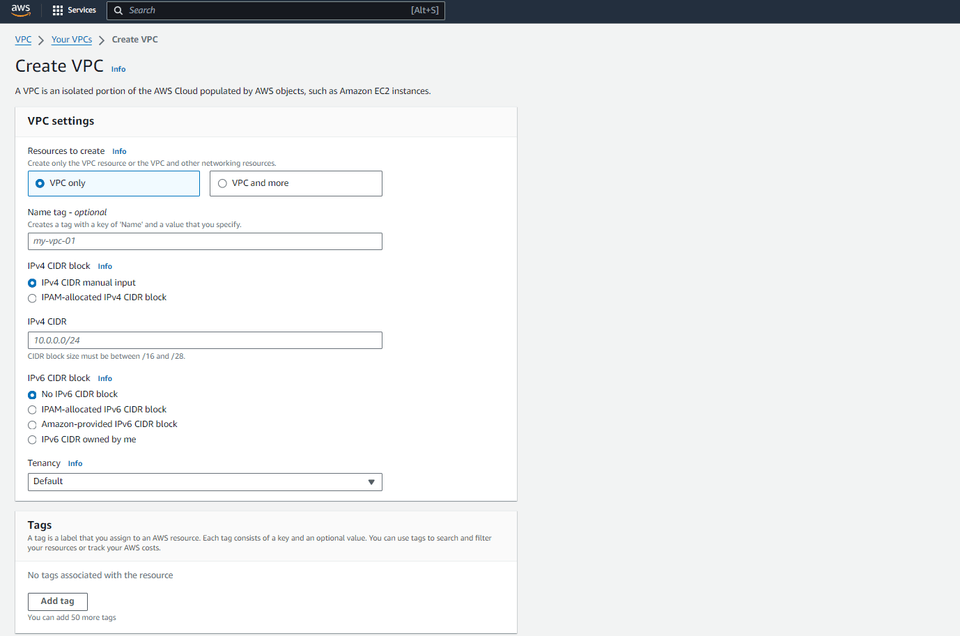This screenshot has width=960, height=636.
Task: Click the search magnifier icon
Action: 118,10
